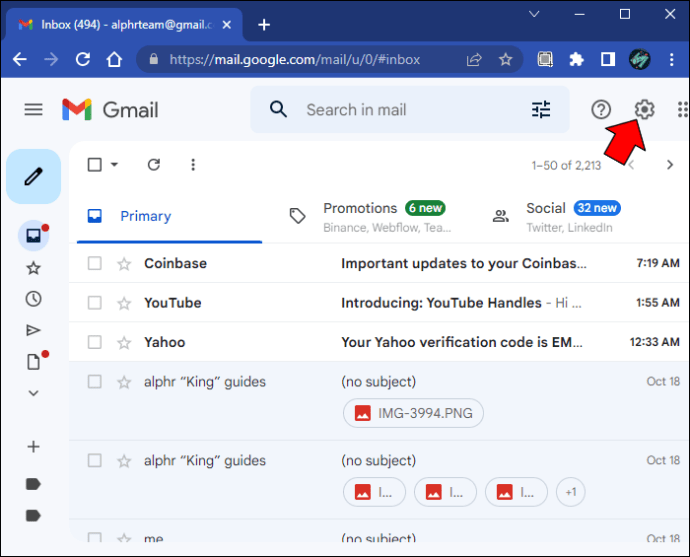Open Inbox in the sidebar
Viewport: 690px width, 557px height.
33,236
